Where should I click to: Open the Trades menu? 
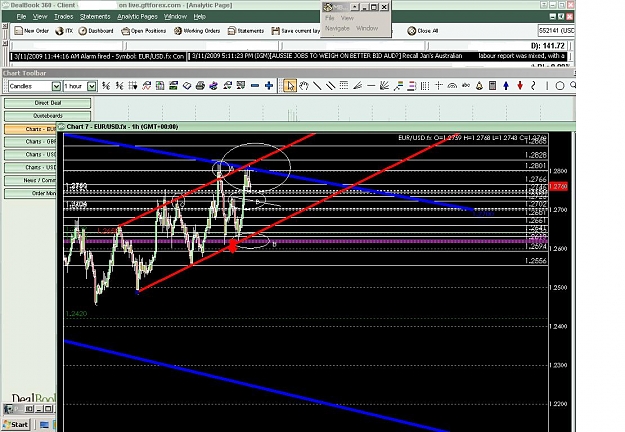(63, 17)
